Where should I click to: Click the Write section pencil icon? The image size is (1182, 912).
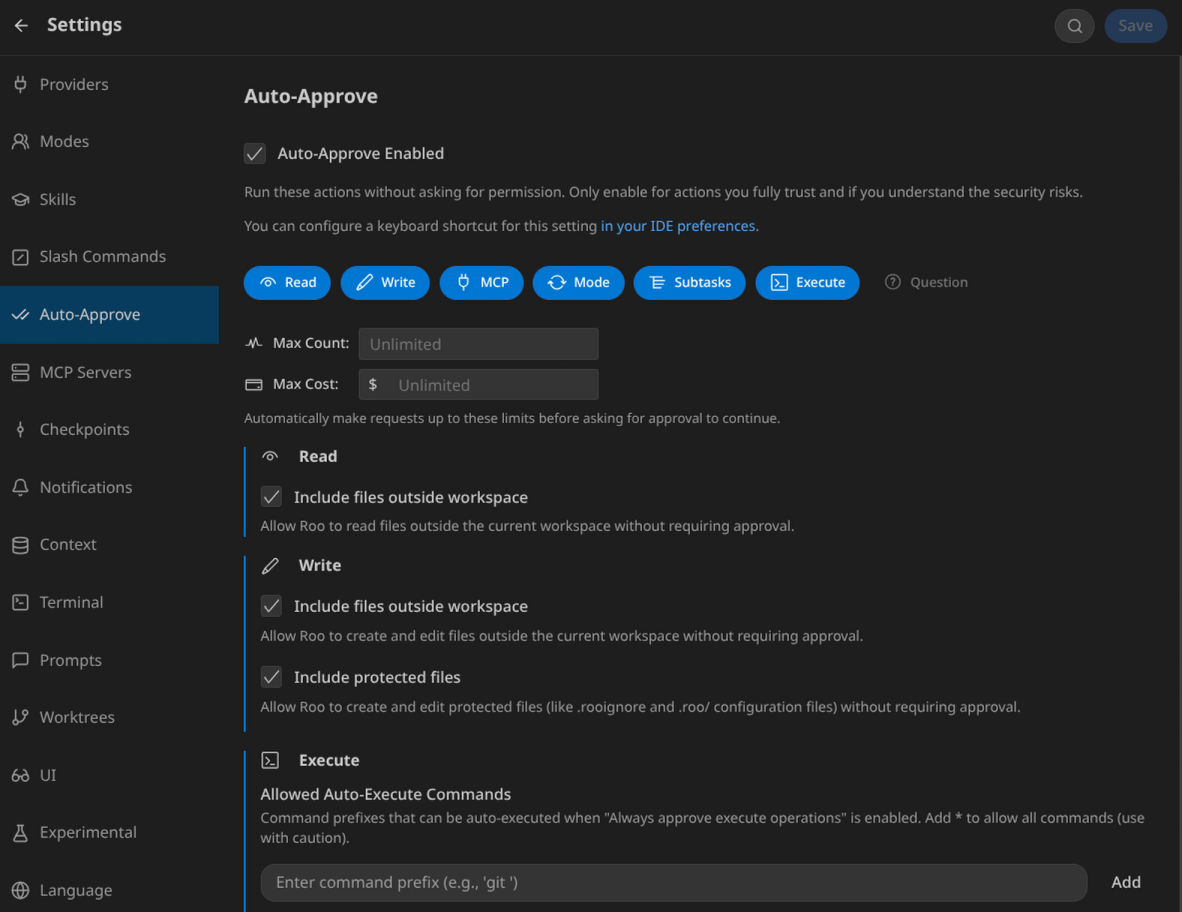[270, 566]
